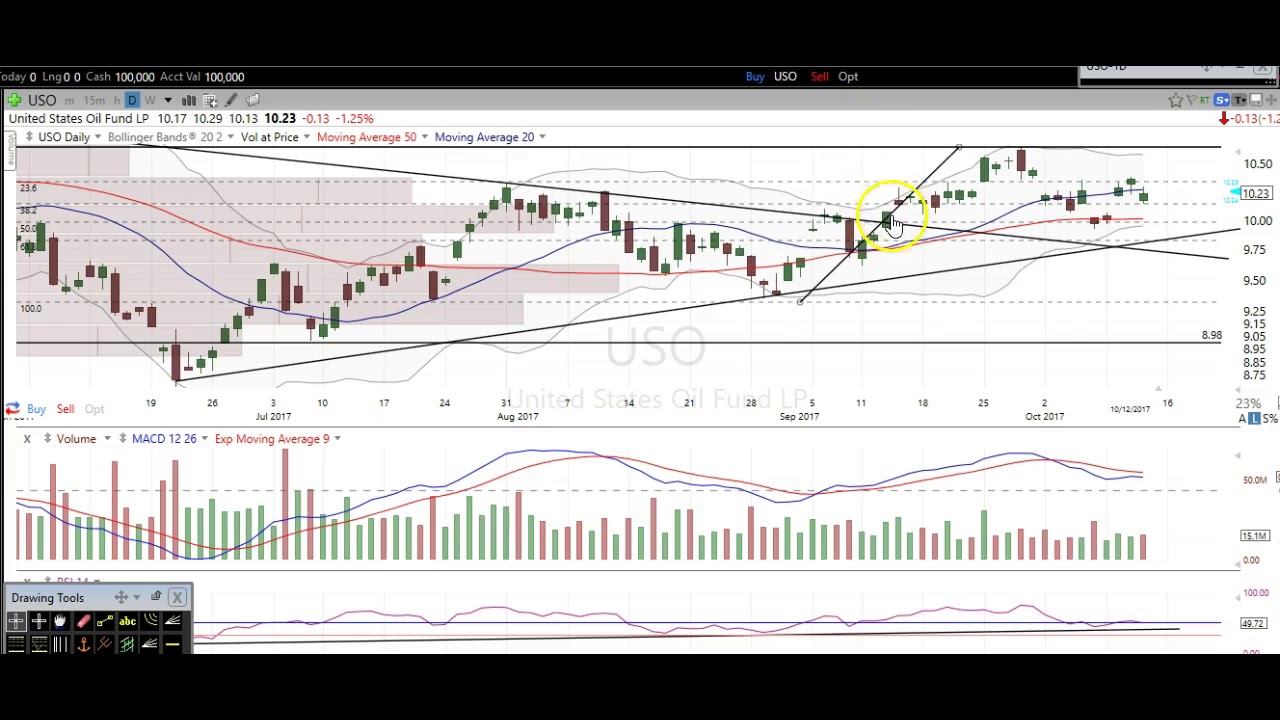Click Buy under the price chart
The image size is (1280, 720).
click(36, 408)
